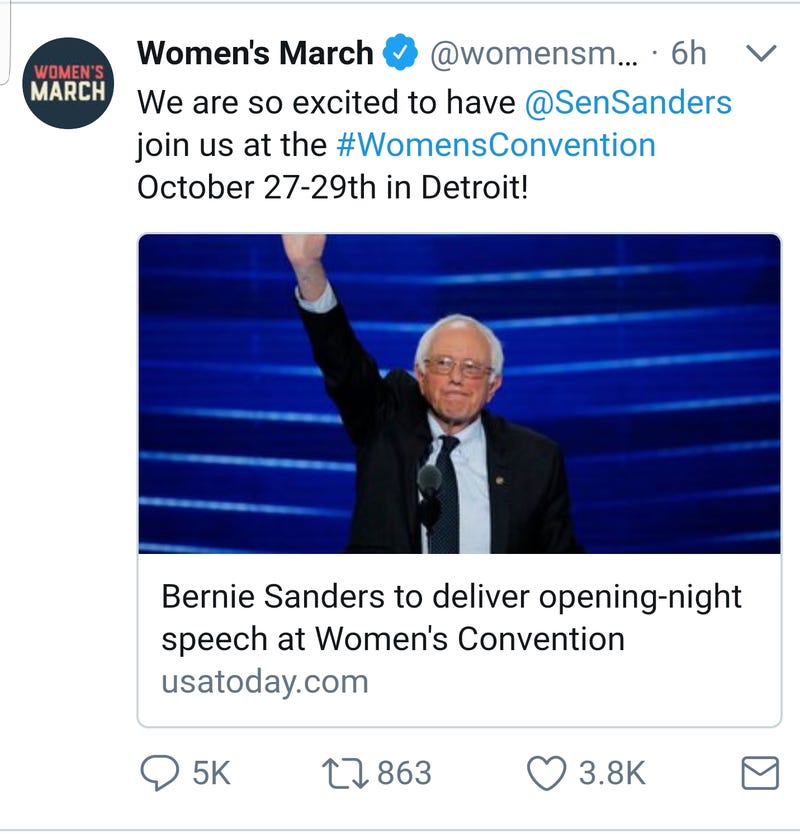Open the 6h timestamp link
The width and height of the screenshot is (800, 834).
point(688,53)
